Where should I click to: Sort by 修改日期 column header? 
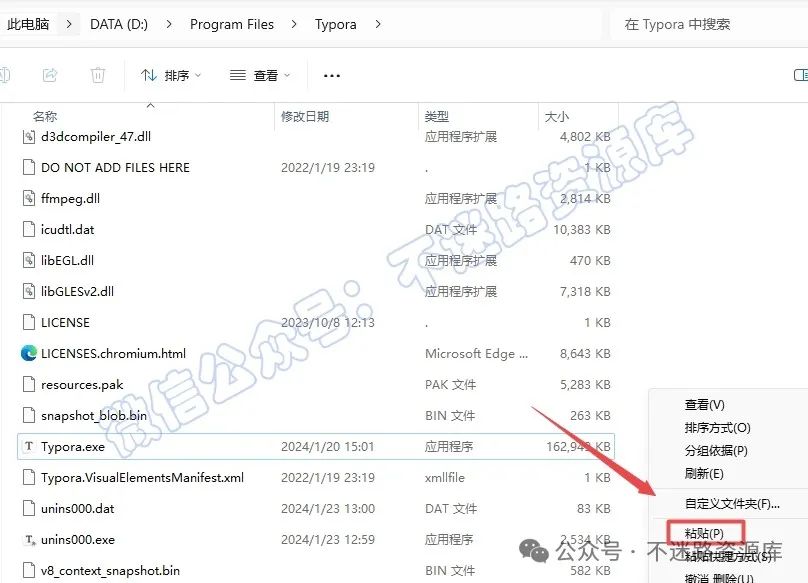305,116
